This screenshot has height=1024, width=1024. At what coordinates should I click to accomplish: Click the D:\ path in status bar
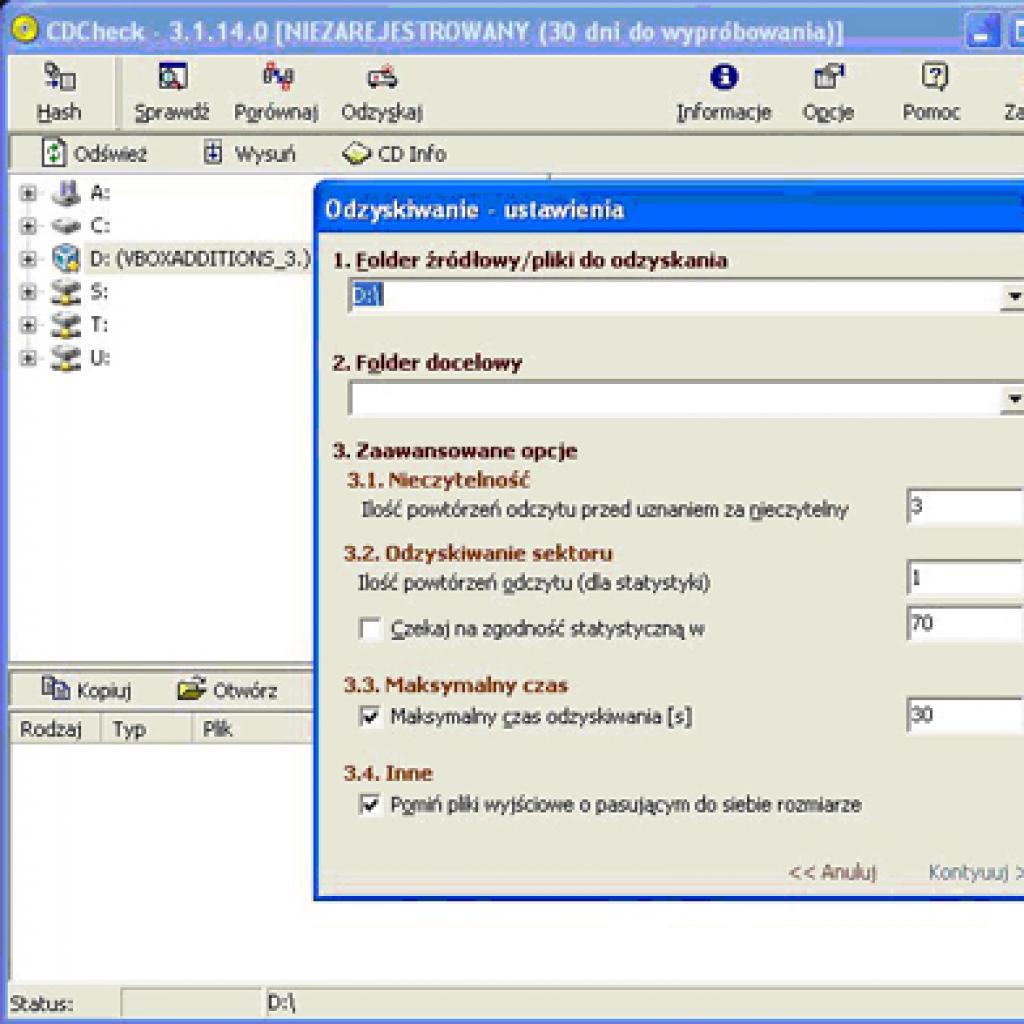[281, 1002]
